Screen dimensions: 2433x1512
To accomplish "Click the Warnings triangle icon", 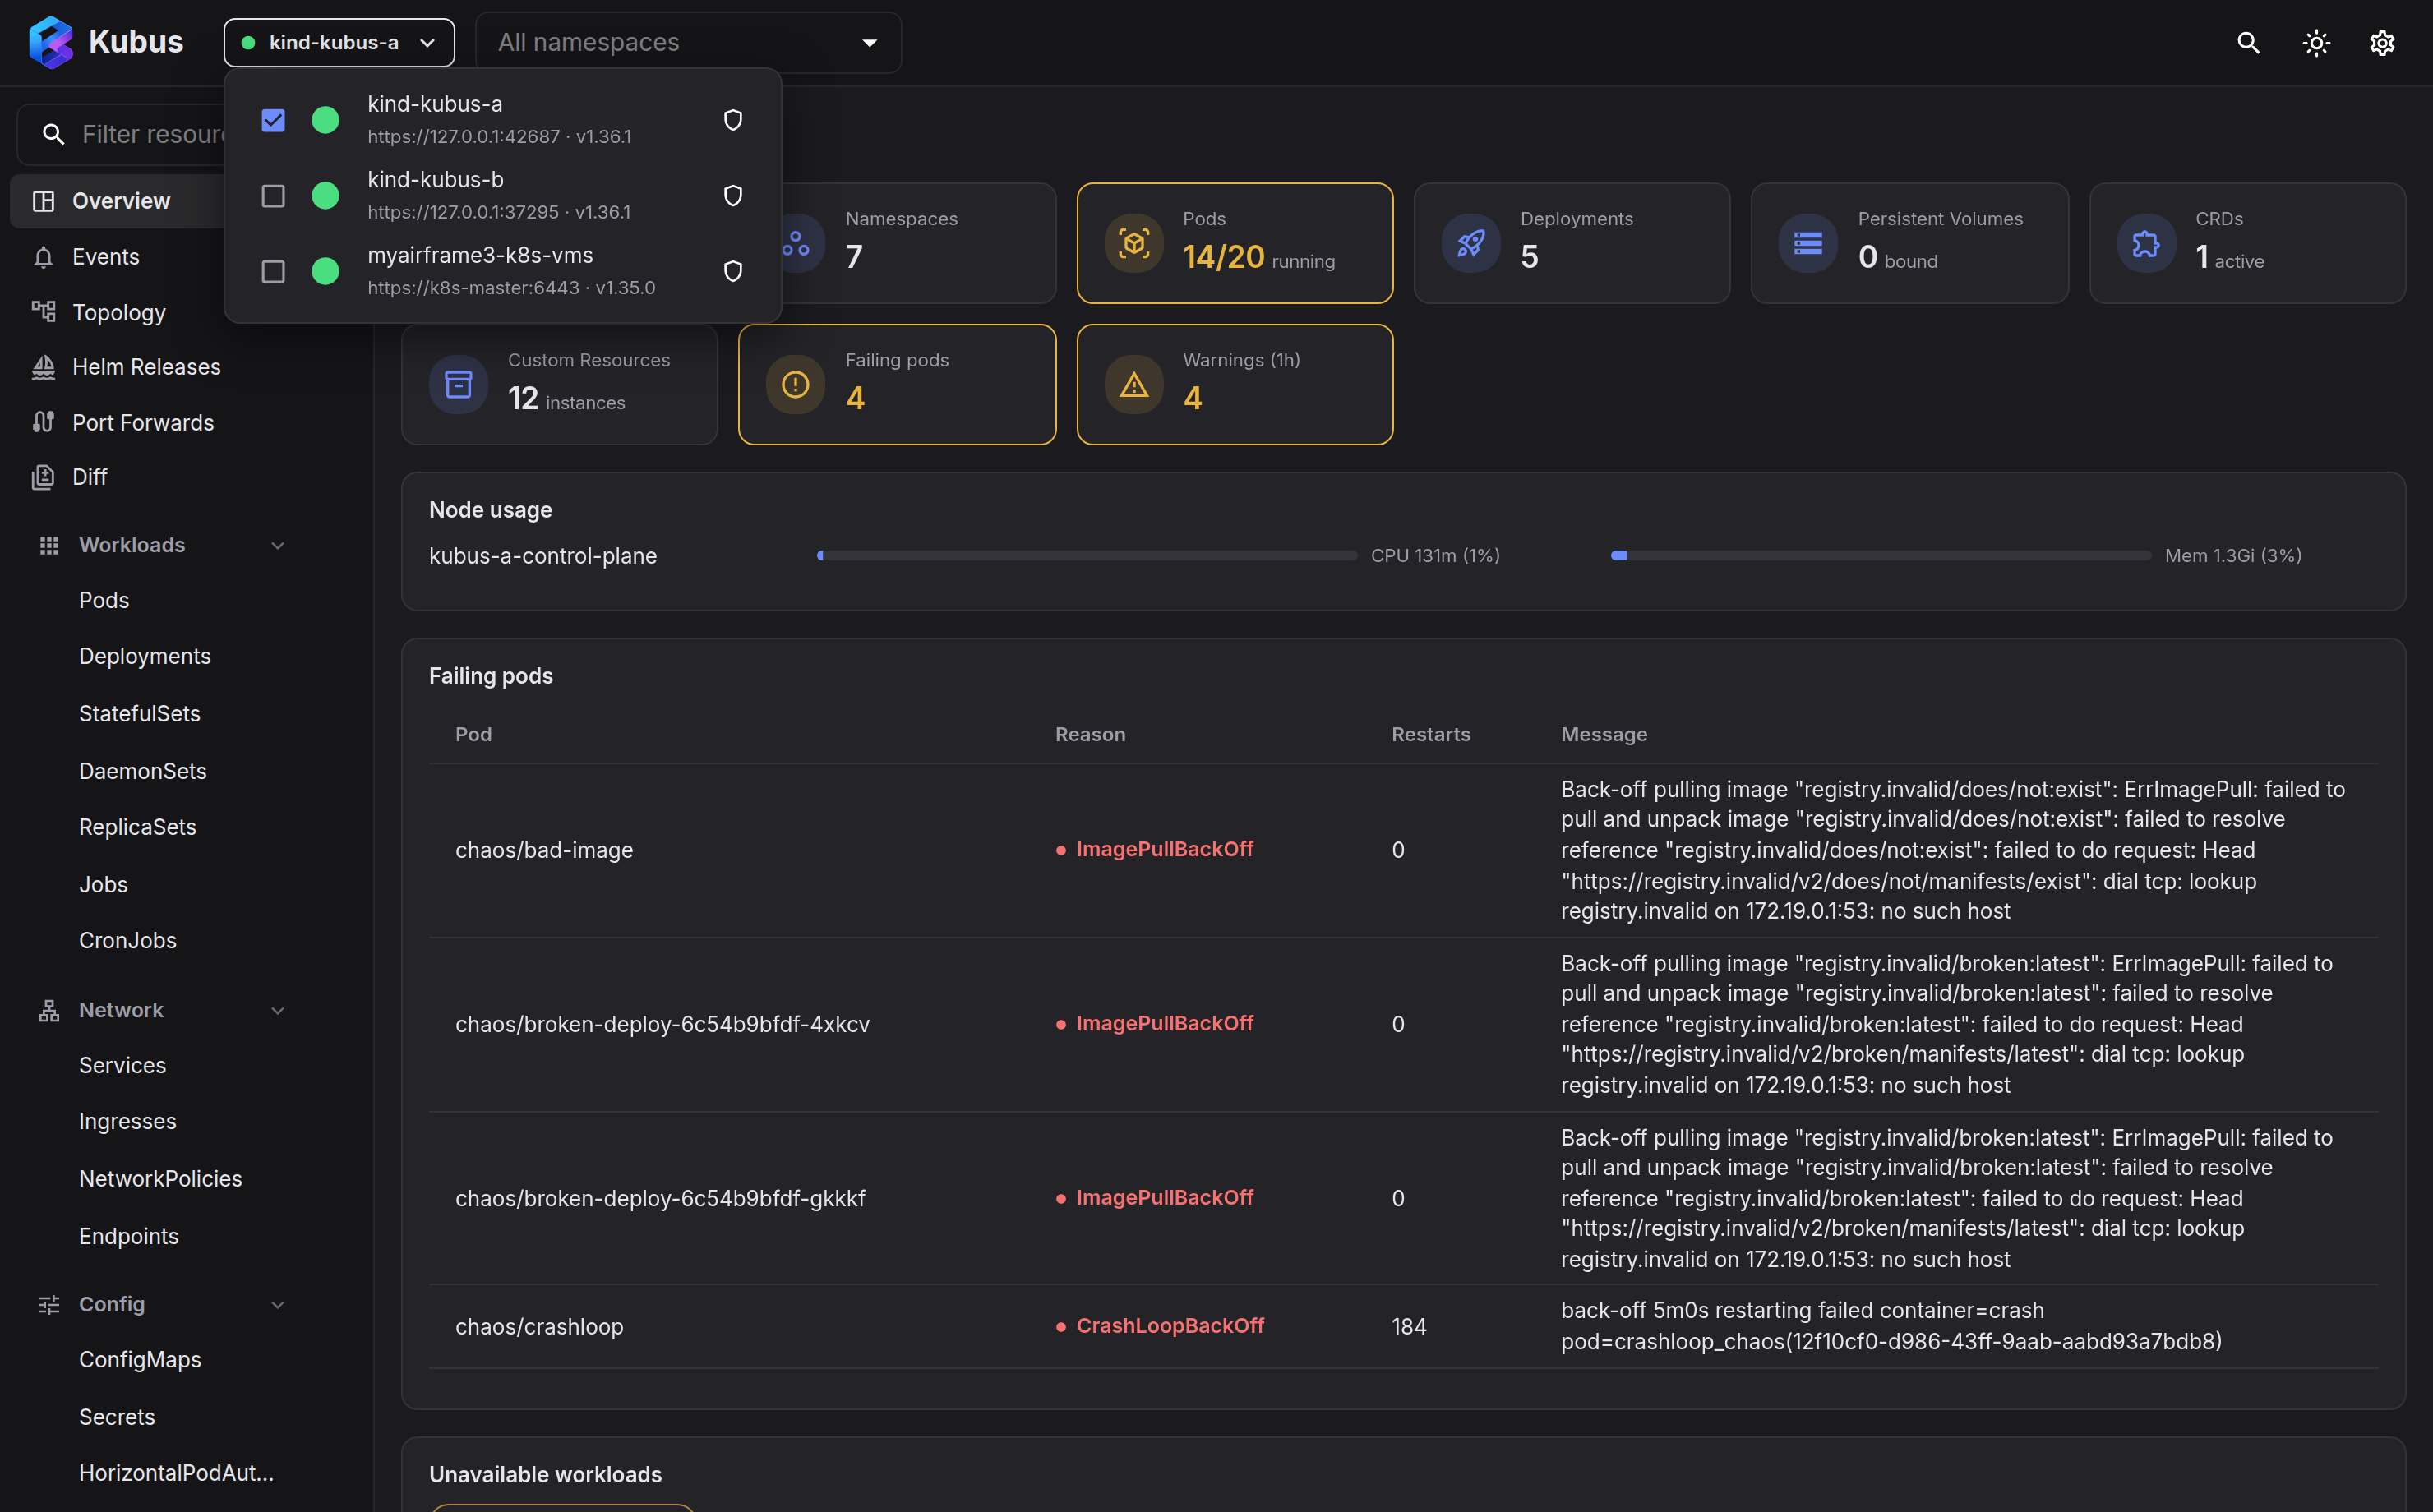I will coord(1133,384).
